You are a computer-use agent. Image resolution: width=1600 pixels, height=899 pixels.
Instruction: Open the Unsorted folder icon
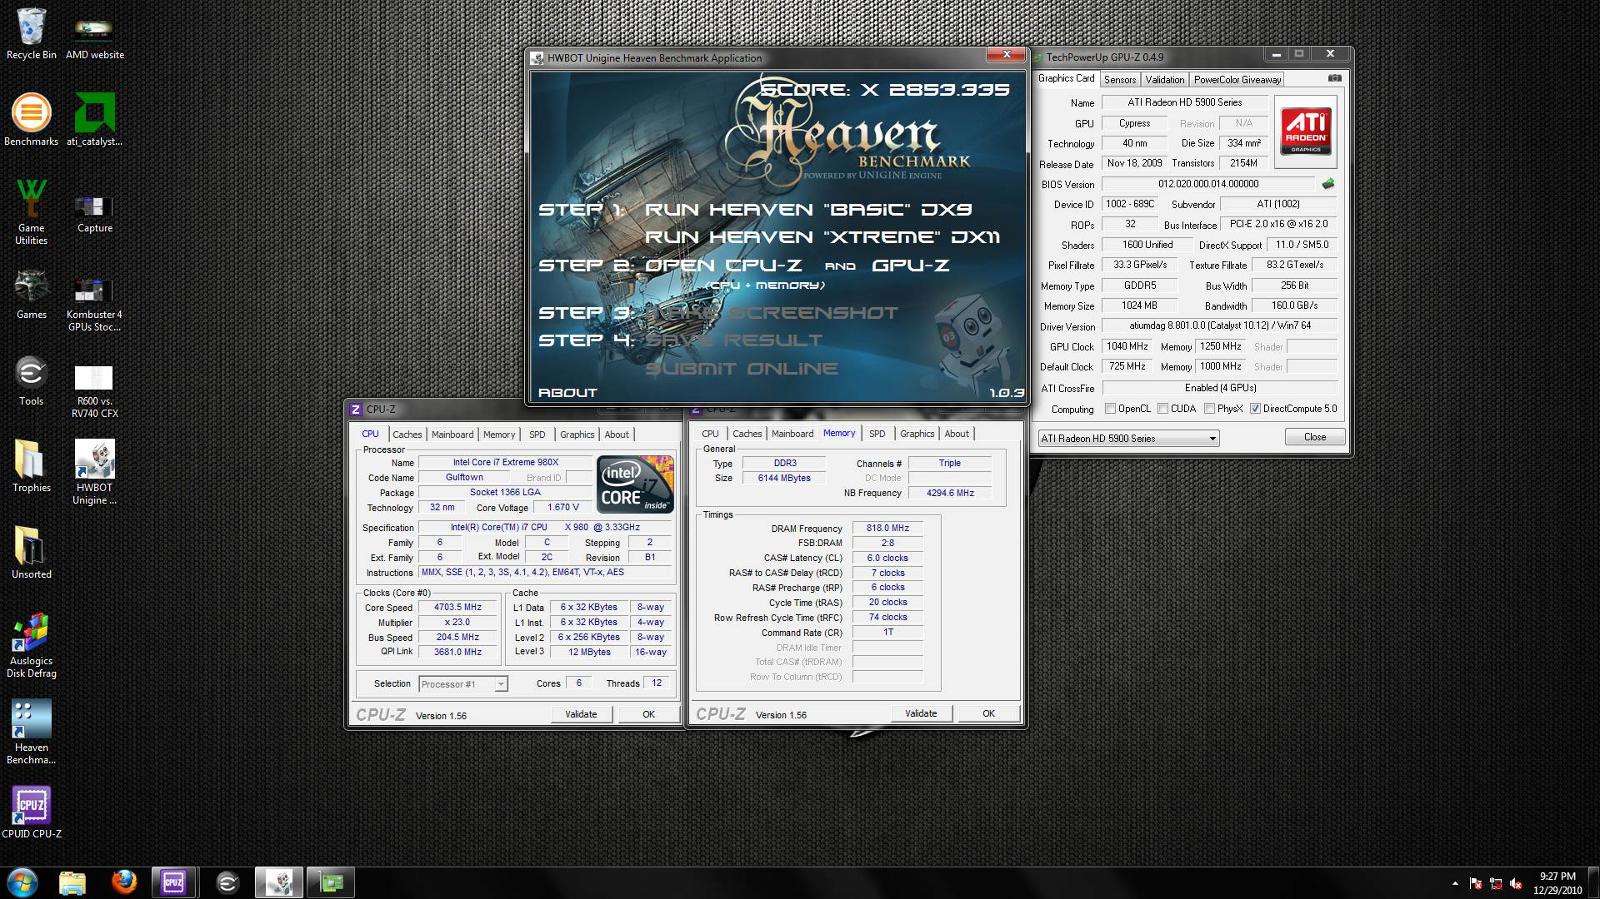31,553
